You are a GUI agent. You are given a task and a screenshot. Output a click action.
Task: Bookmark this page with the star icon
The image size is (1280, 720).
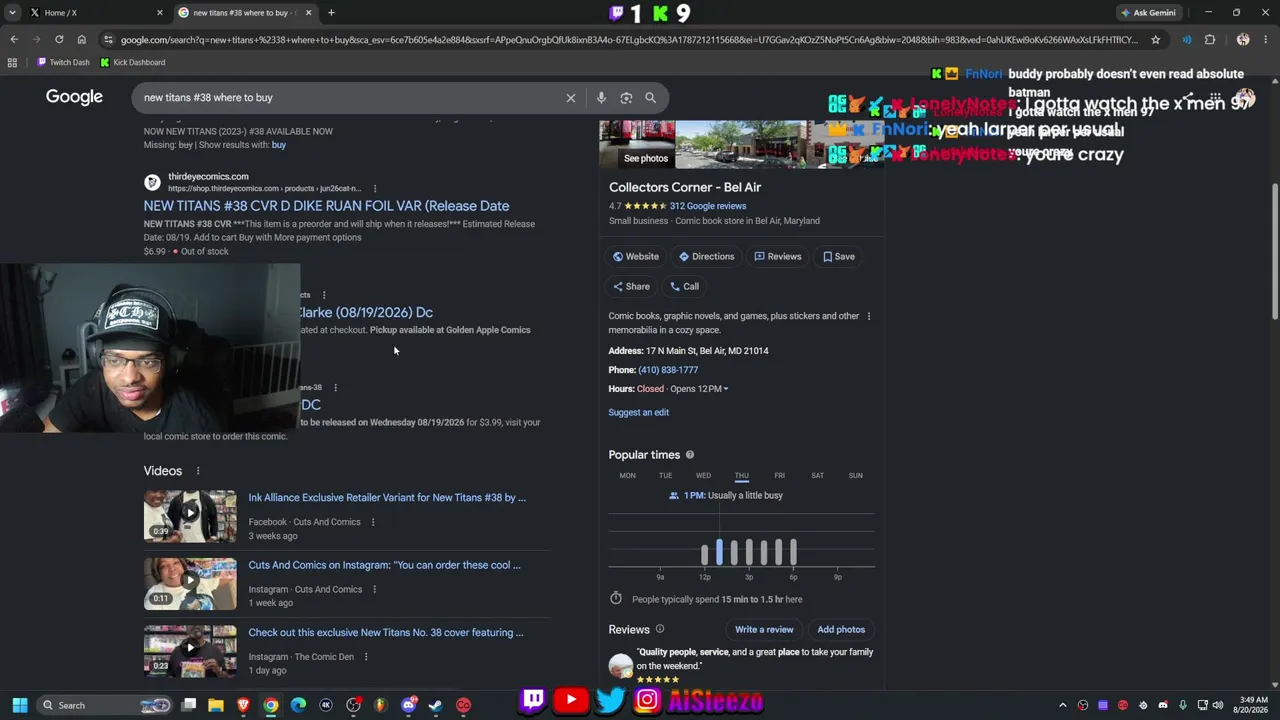click(1155, 40)
